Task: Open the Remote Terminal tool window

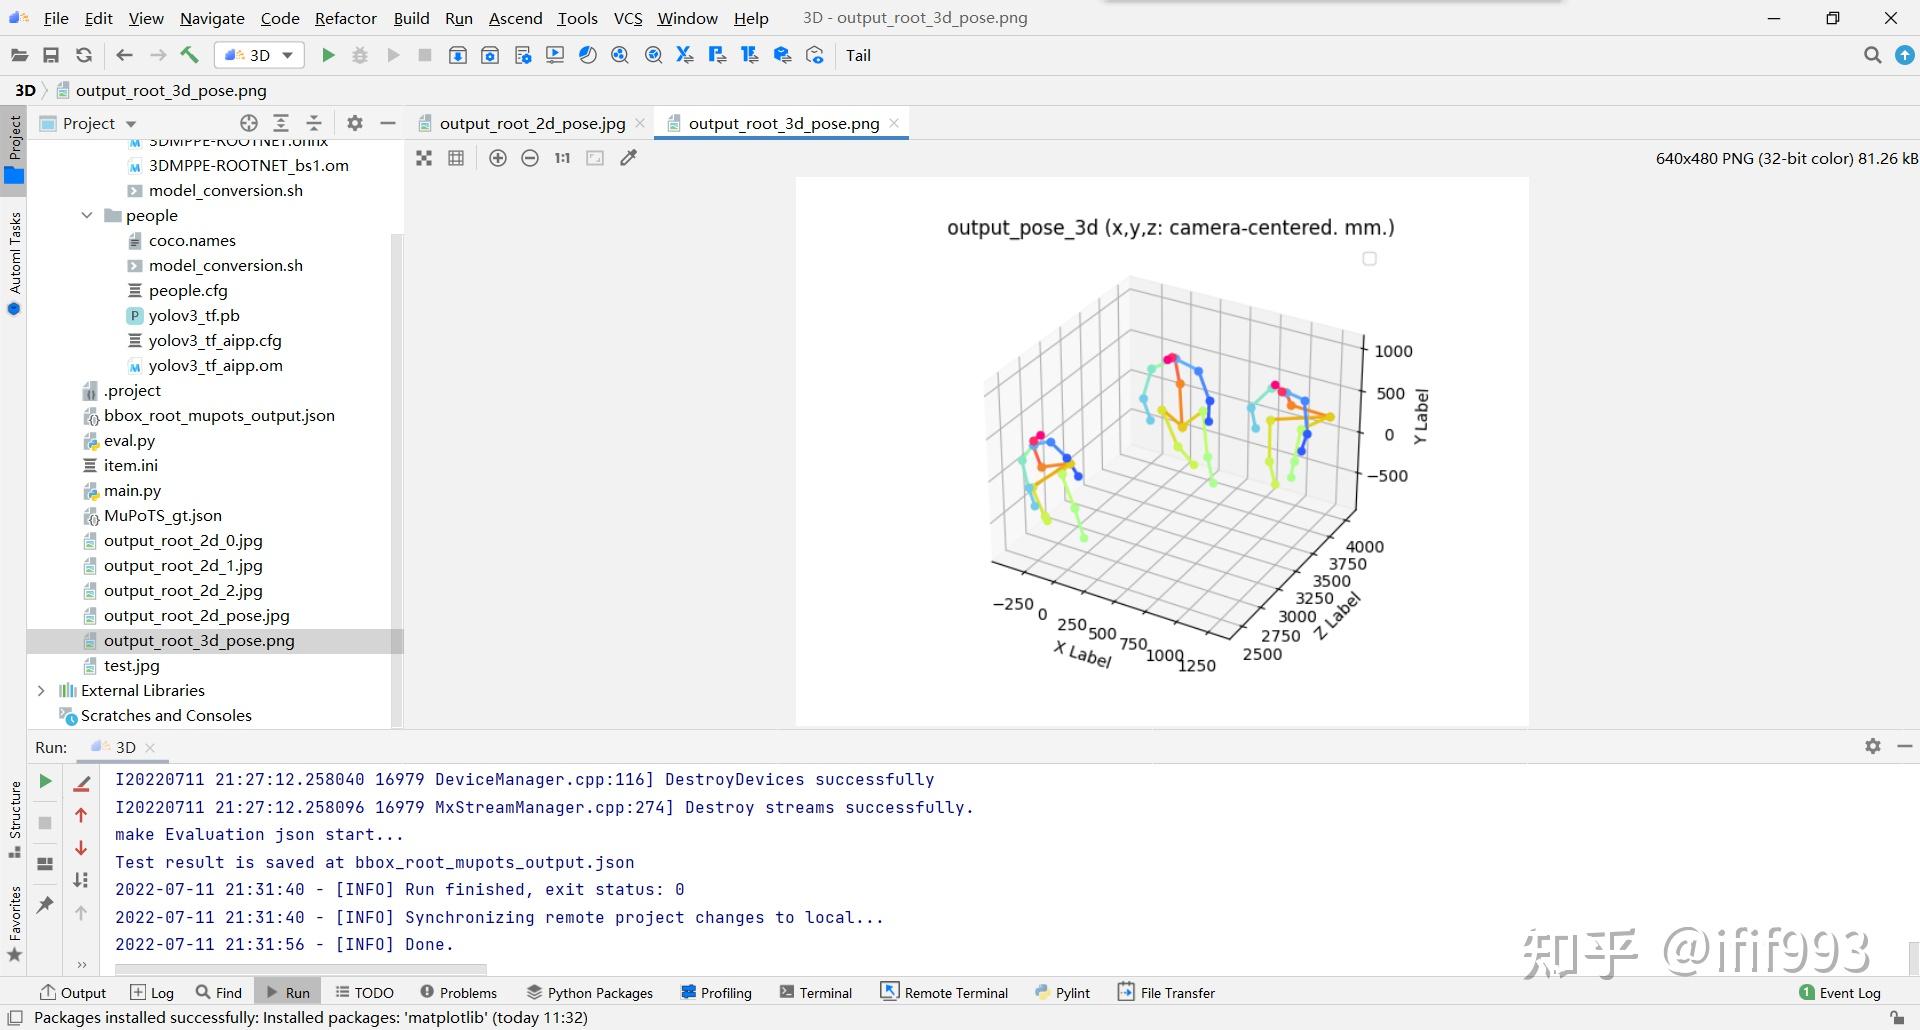Action: pyautogui.click(x=944, y=993)
